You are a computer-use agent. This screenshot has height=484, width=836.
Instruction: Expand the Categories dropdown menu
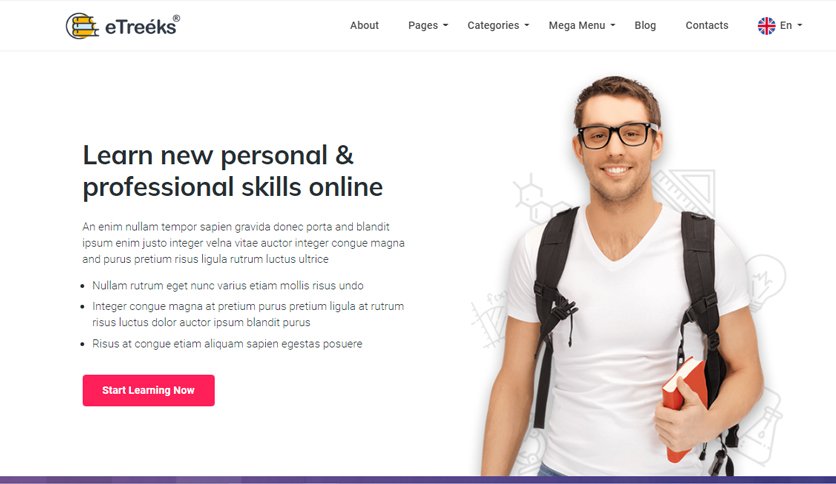[498, 26]
